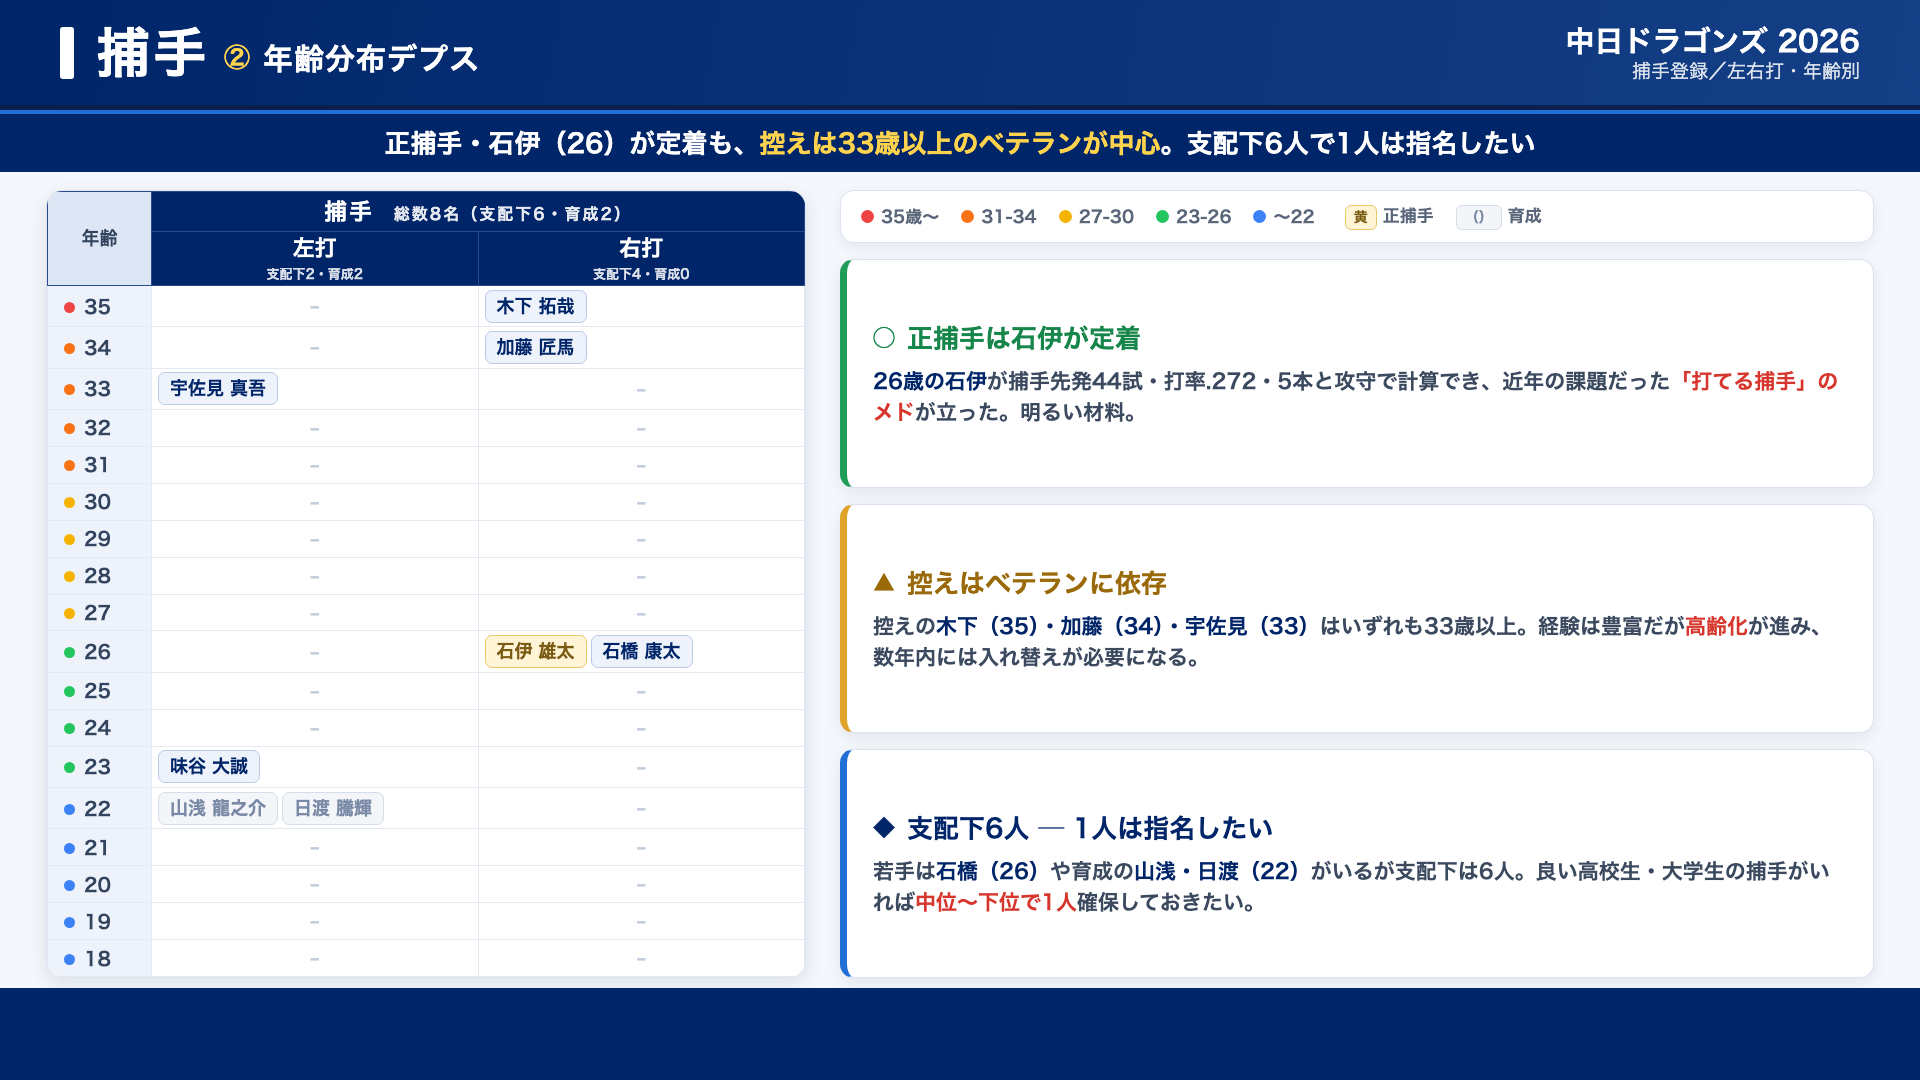The width and height of the screenshot is (1920, 1080).
Task: Select the 味谷 大誠 player chip
Action: 209,767
